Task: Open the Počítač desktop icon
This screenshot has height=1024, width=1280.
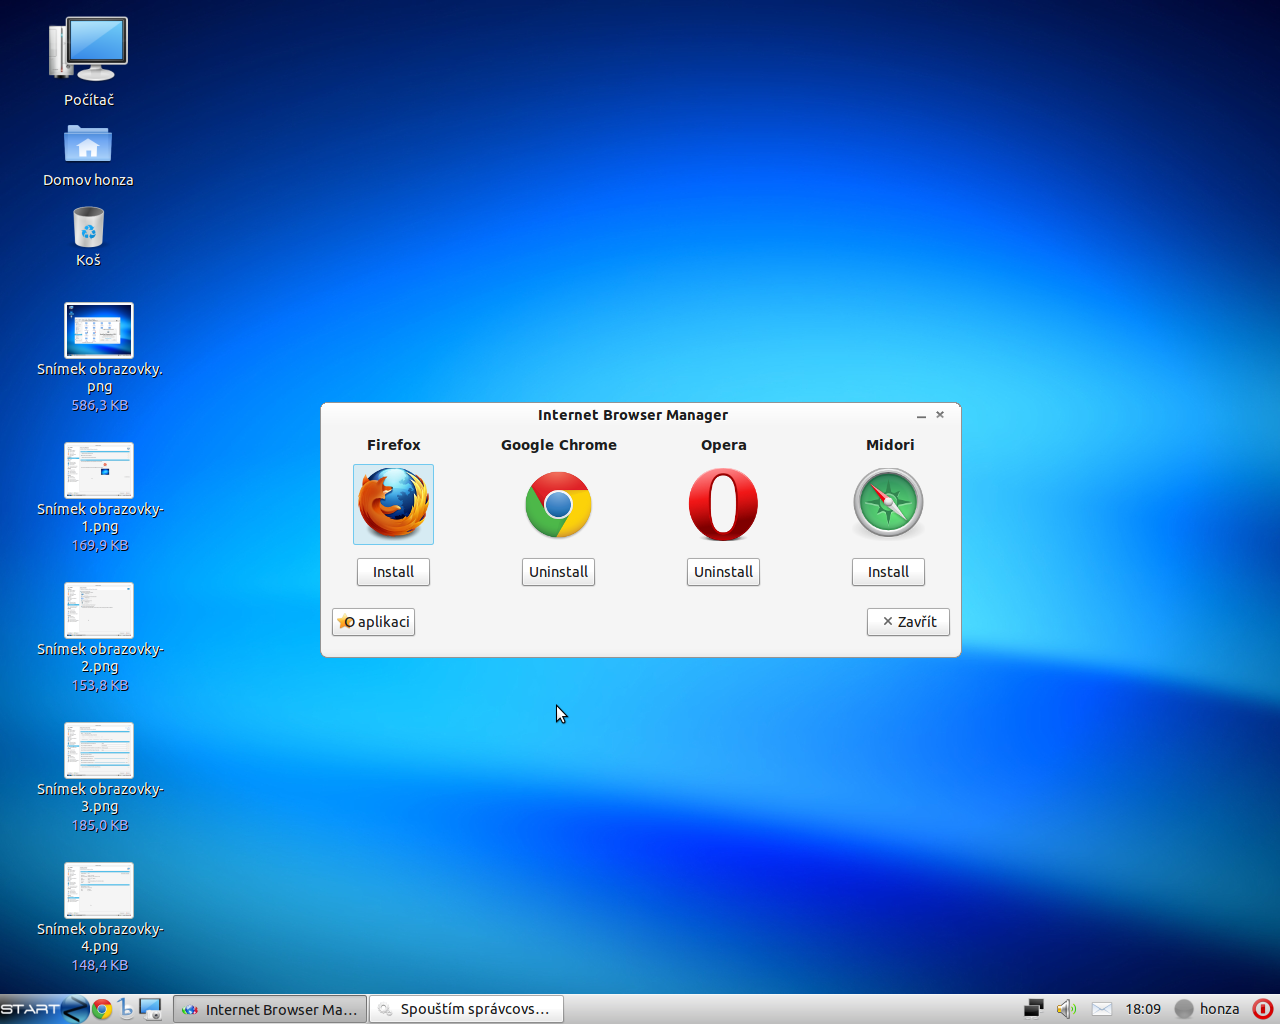Action: (x=89, y=62)
